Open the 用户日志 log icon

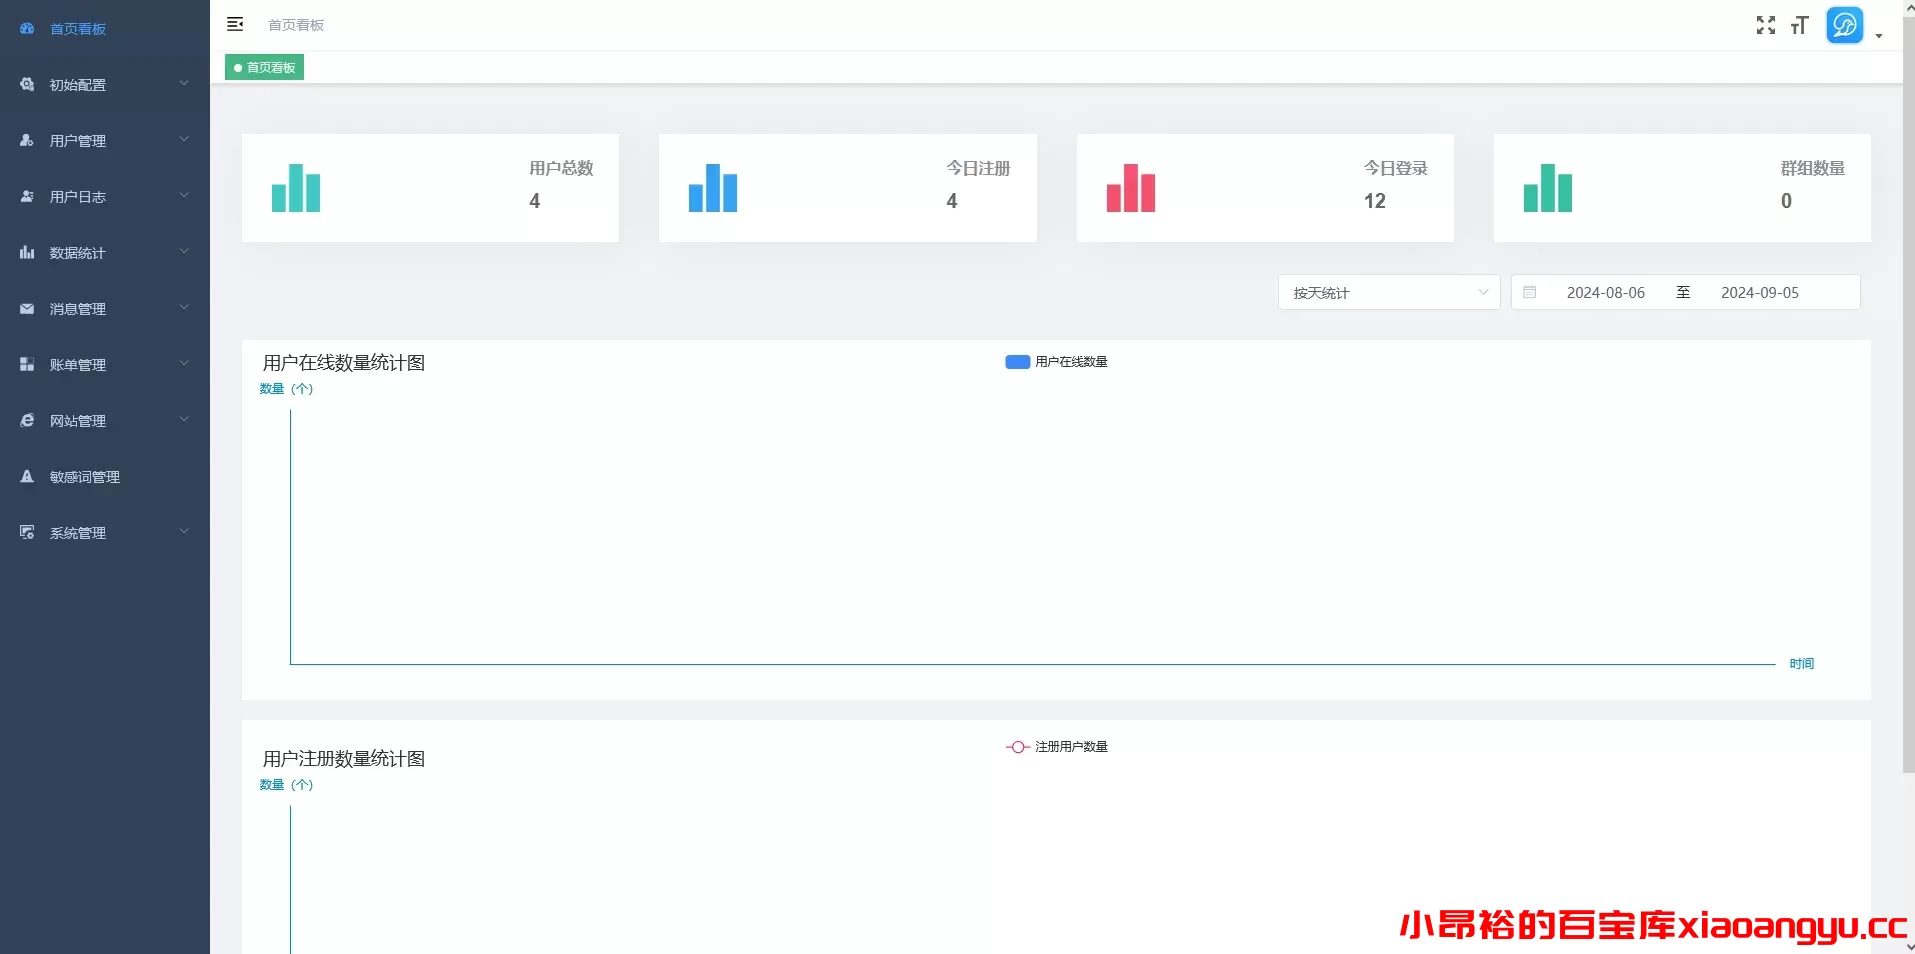[x=26, y=196]
